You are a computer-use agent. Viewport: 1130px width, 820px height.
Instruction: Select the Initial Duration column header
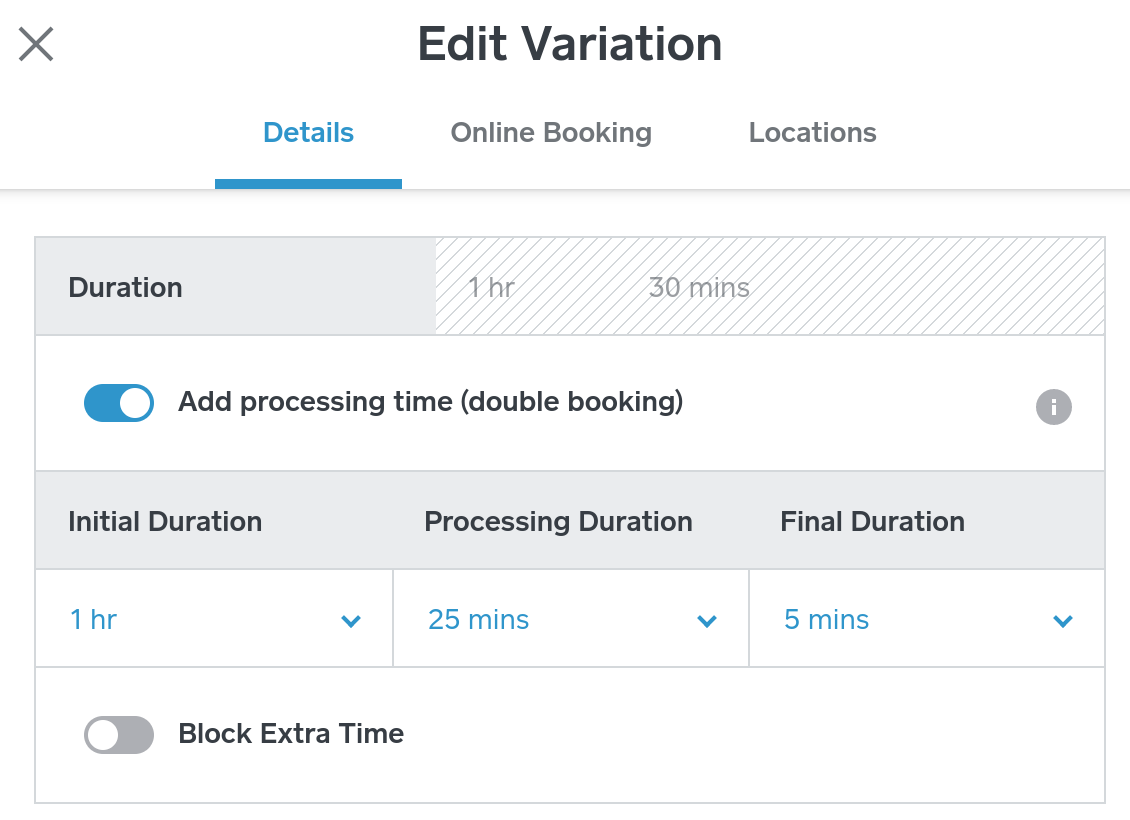tap(165, 522)
